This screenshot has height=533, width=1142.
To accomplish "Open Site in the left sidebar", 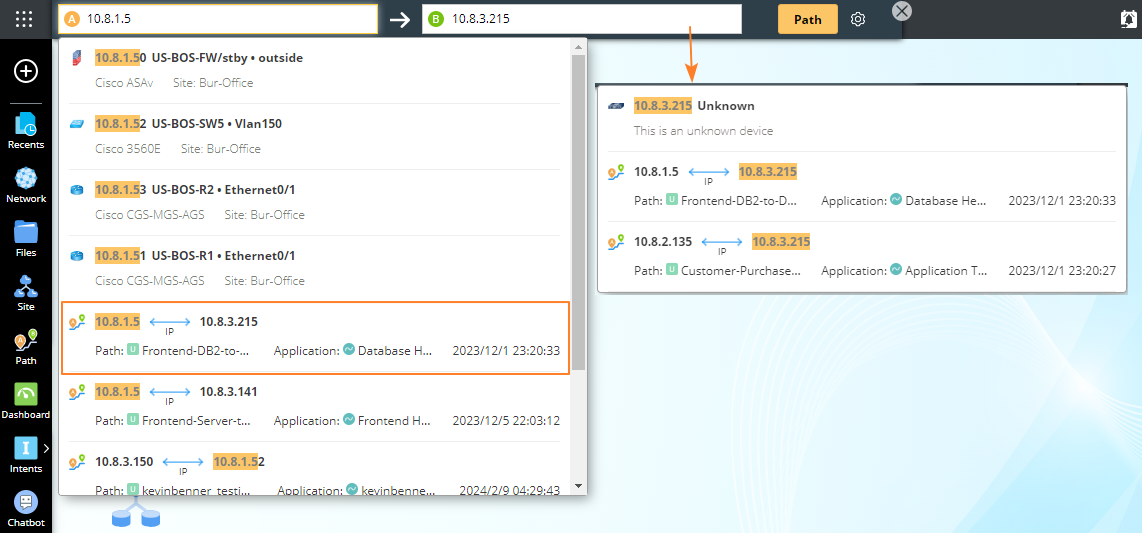I will click(x=26, y=292).
